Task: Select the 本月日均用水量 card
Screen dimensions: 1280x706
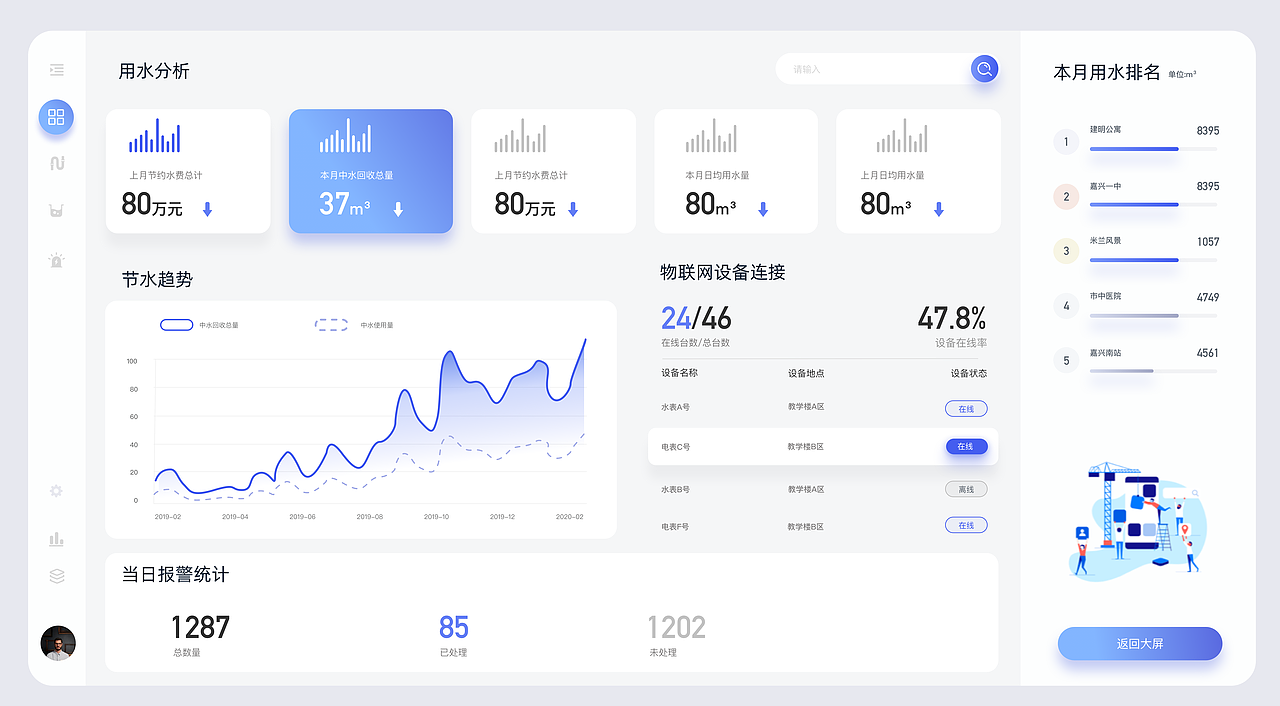Action: coord(736,170)
